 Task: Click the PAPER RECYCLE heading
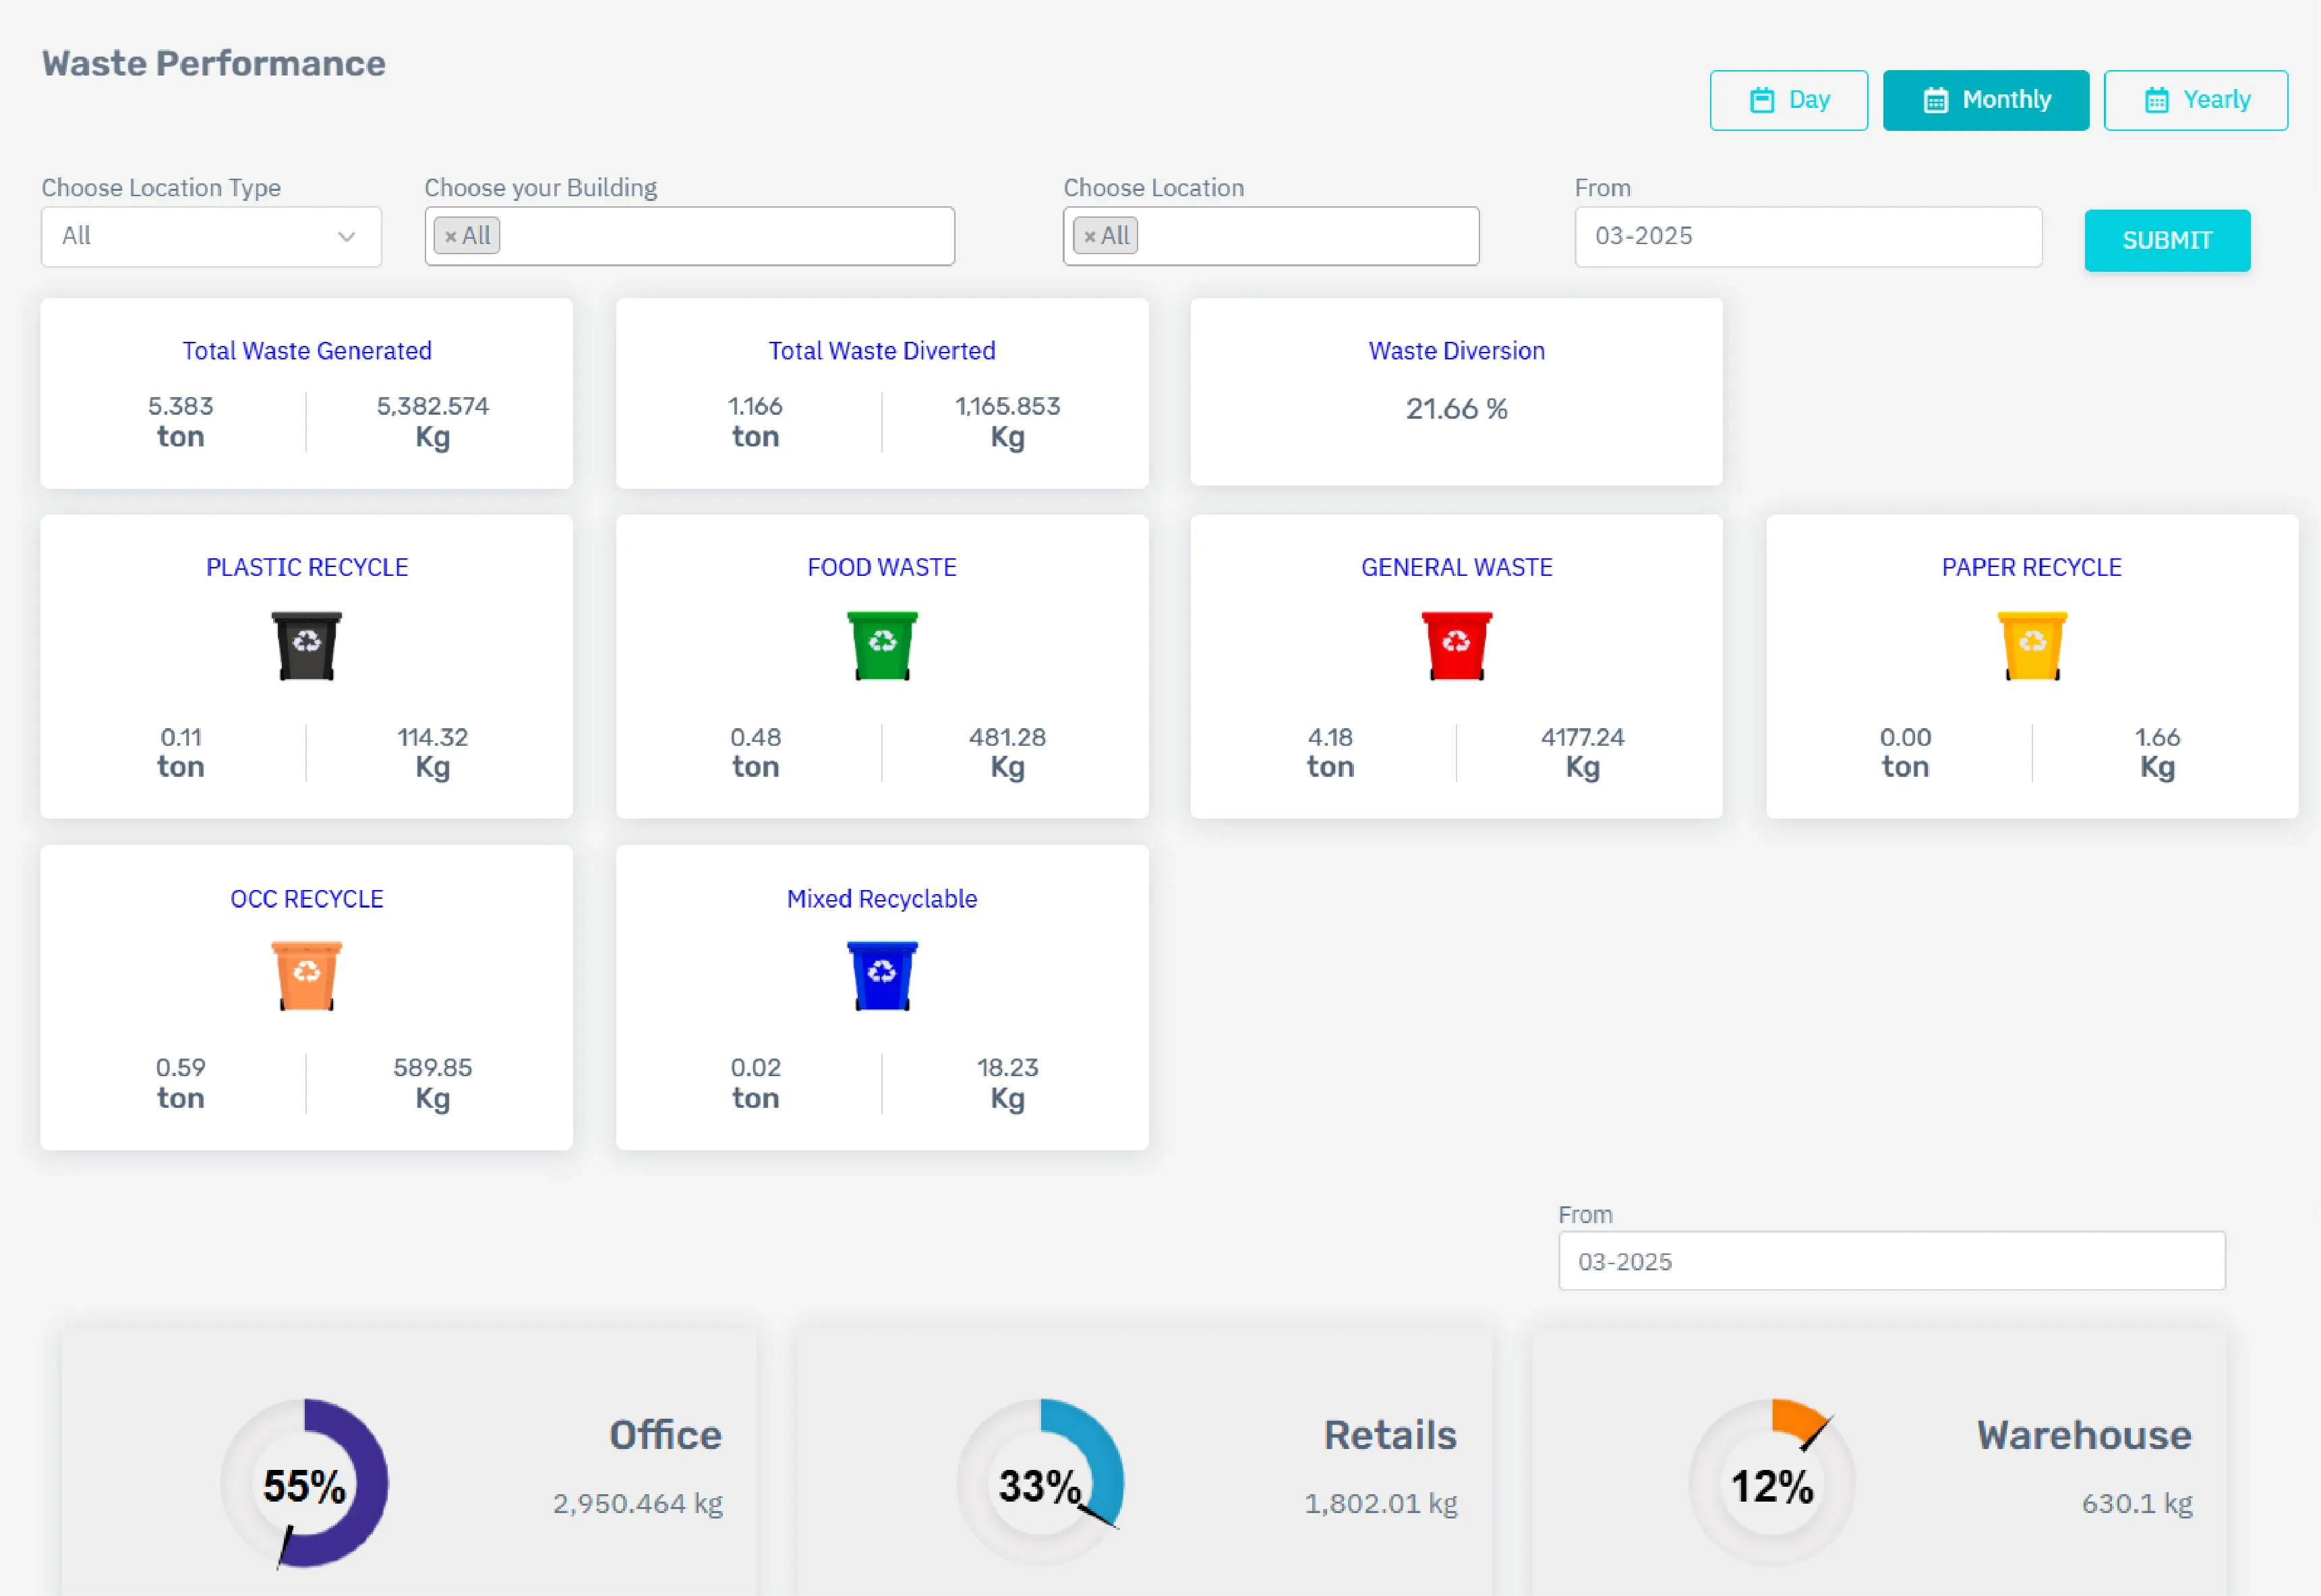2031,567
